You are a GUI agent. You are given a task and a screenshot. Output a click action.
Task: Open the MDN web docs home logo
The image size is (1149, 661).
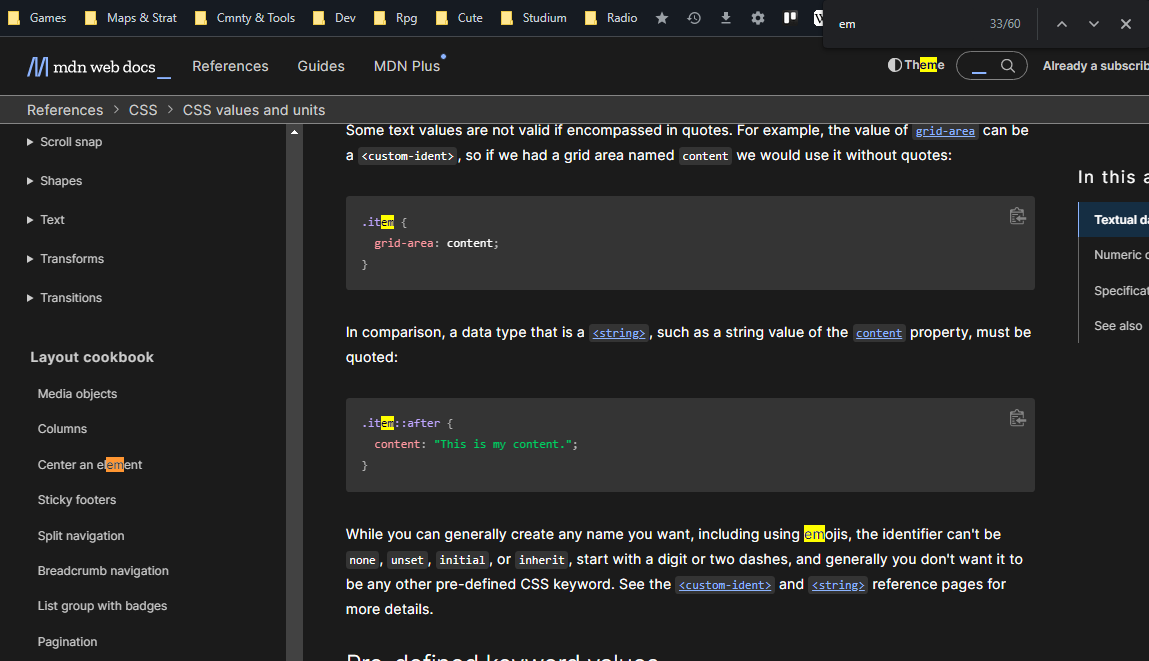pyautogui.click(x=98, y=65)
